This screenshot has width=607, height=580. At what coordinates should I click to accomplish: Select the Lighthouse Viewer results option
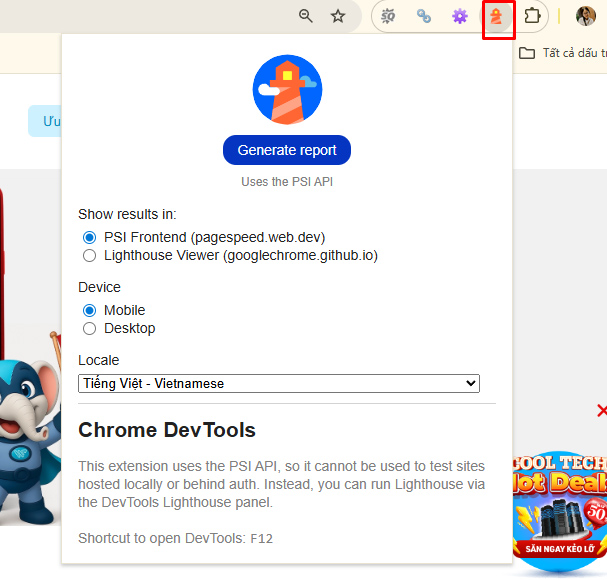(90, 255)
